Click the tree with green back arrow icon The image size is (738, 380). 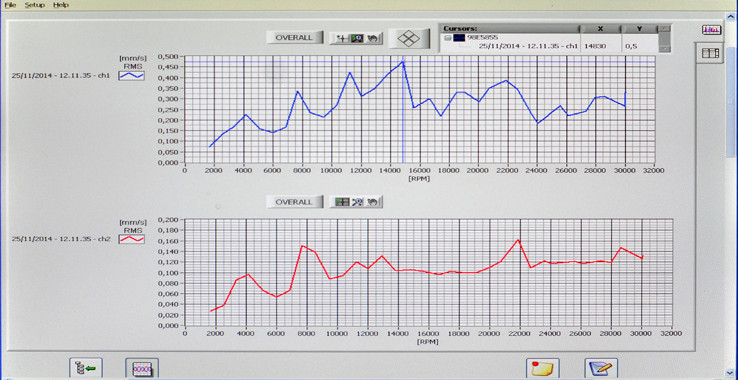(86, 368)
